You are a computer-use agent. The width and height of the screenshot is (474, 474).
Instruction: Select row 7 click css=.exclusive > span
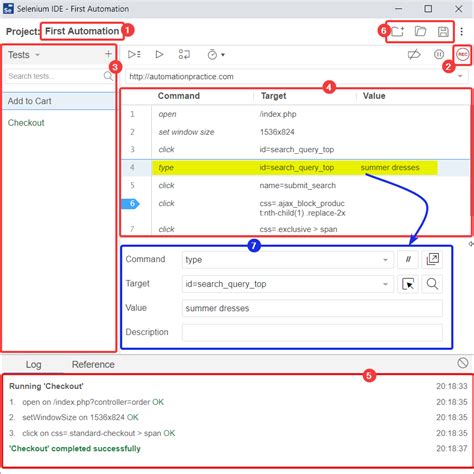[x=295, y=229]
